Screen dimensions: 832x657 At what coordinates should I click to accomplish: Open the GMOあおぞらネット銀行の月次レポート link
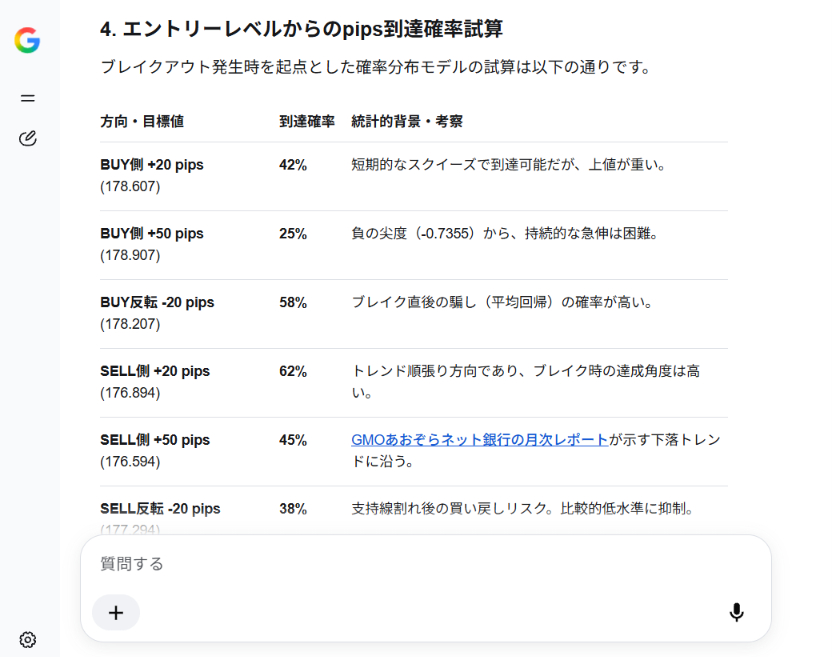[479, 439]
